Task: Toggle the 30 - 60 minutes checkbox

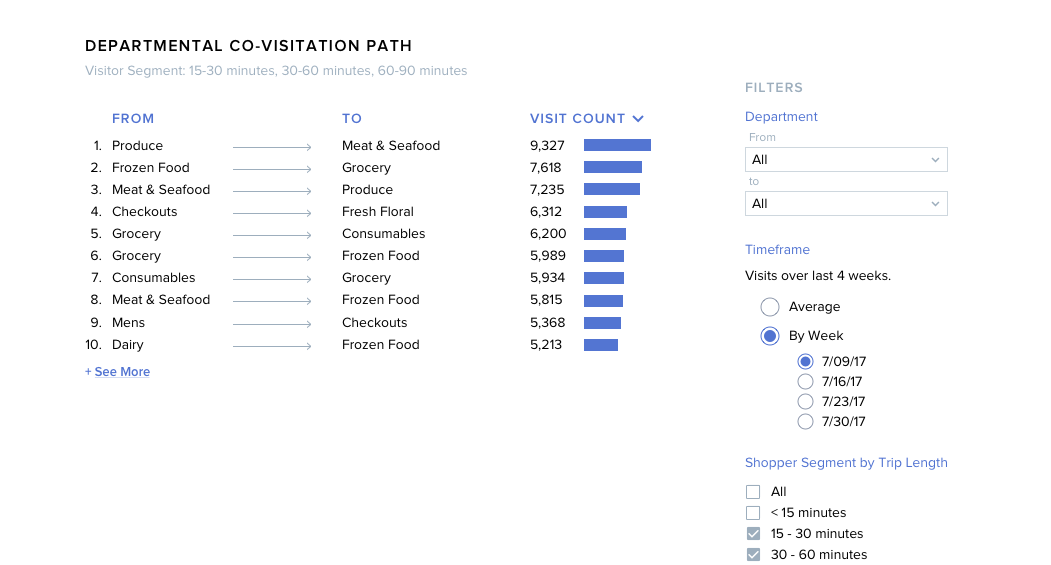Action: 754,555
